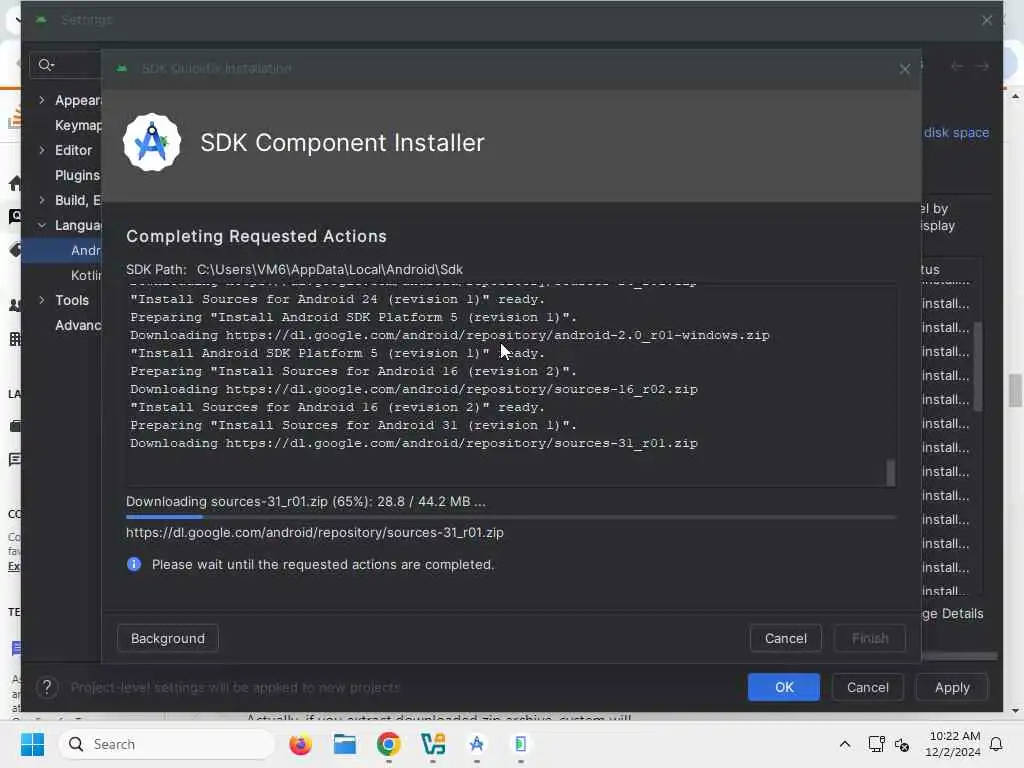This screenshot has height=768, width=1024.
Task: Click the Settings search magnifier icon
Action: coord(45,65)
